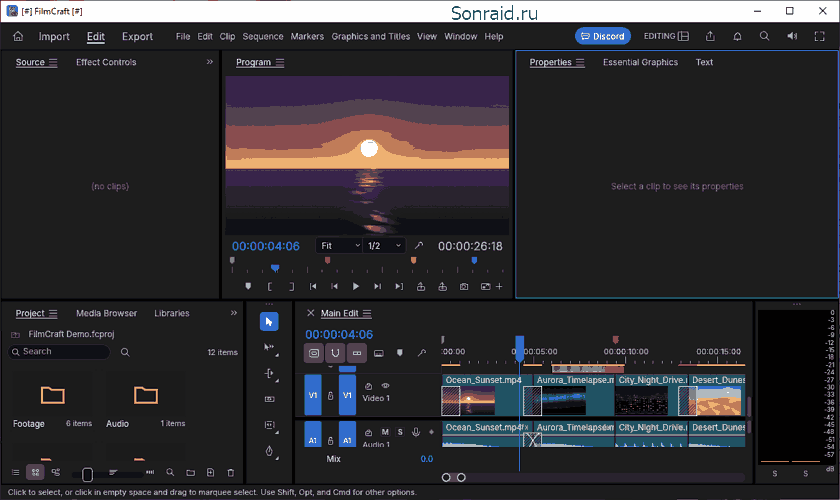The image size is (840, 500).
Task: Open timeline display settings wrench
Action: tap(422, 353)
